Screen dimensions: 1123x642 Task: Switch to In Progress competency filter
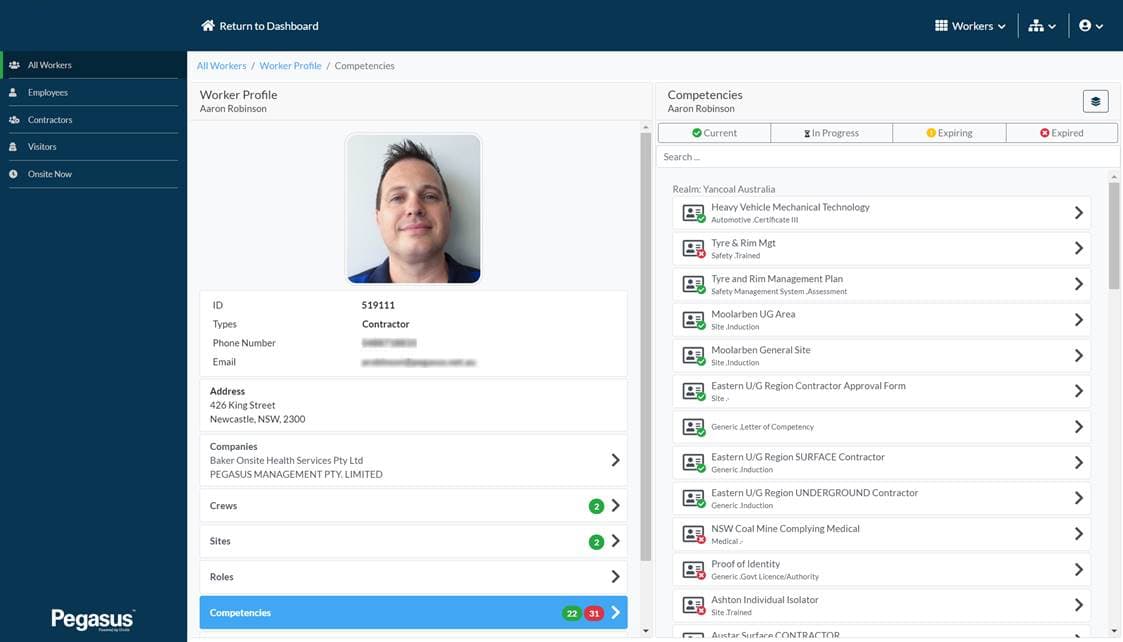832,131
